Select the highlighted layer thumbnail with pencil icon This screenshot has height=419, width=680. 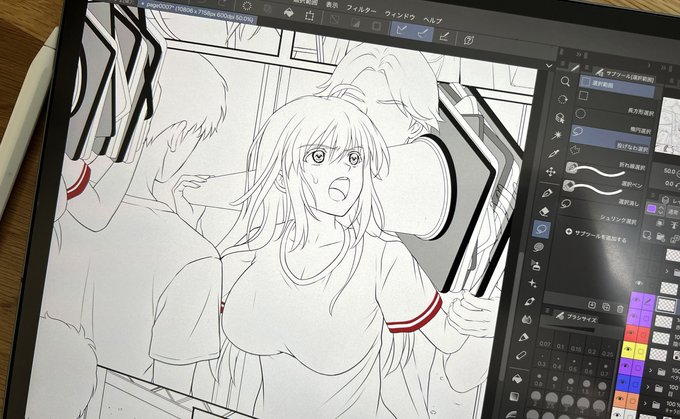[666, 304]
